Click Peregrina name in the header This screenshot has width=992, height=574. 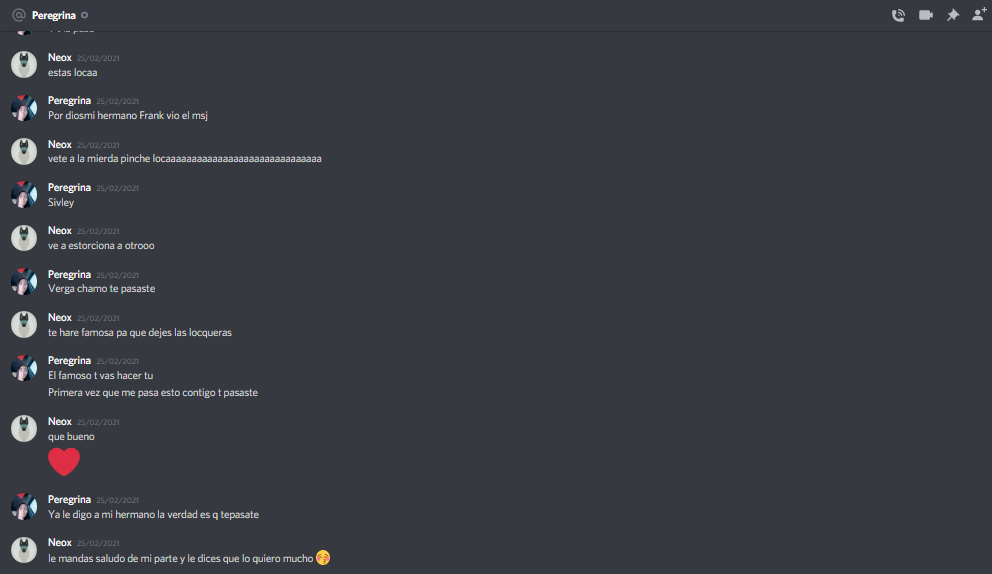[x=54, y=15]
